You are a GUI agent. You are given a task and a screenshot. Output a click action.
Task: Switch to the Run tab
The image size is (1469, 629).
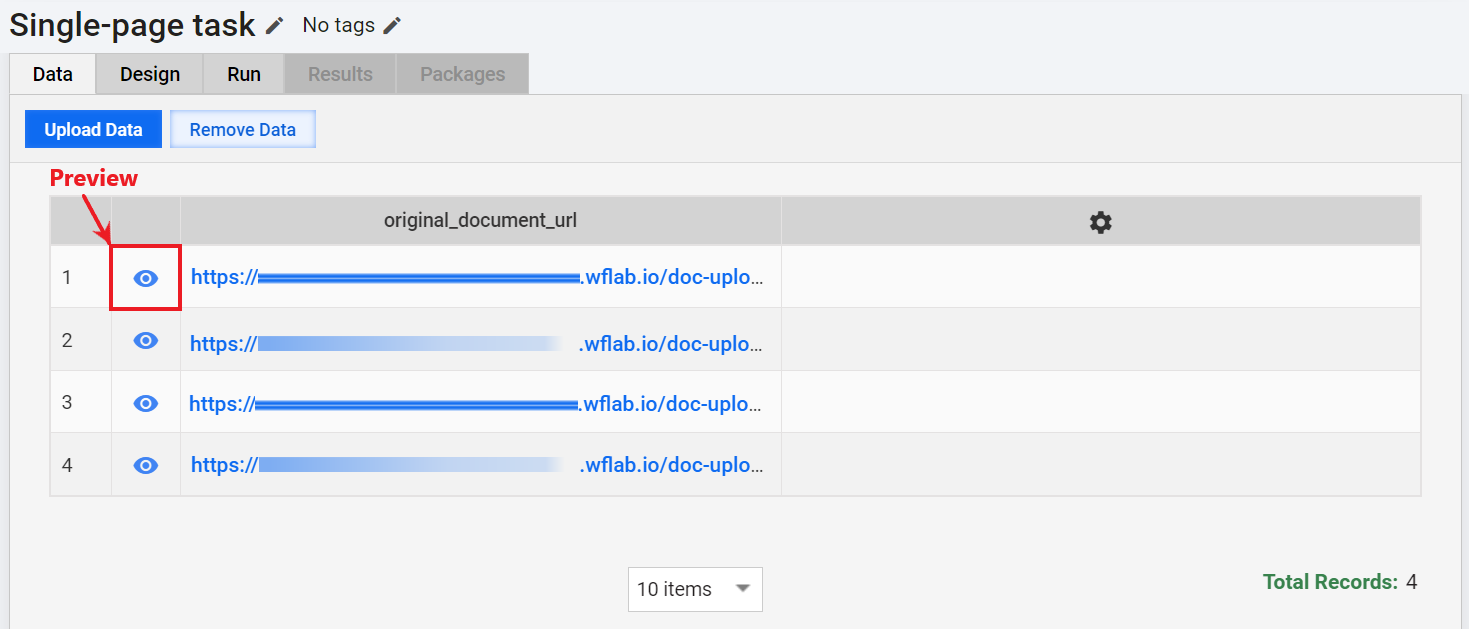coord(244,74)
